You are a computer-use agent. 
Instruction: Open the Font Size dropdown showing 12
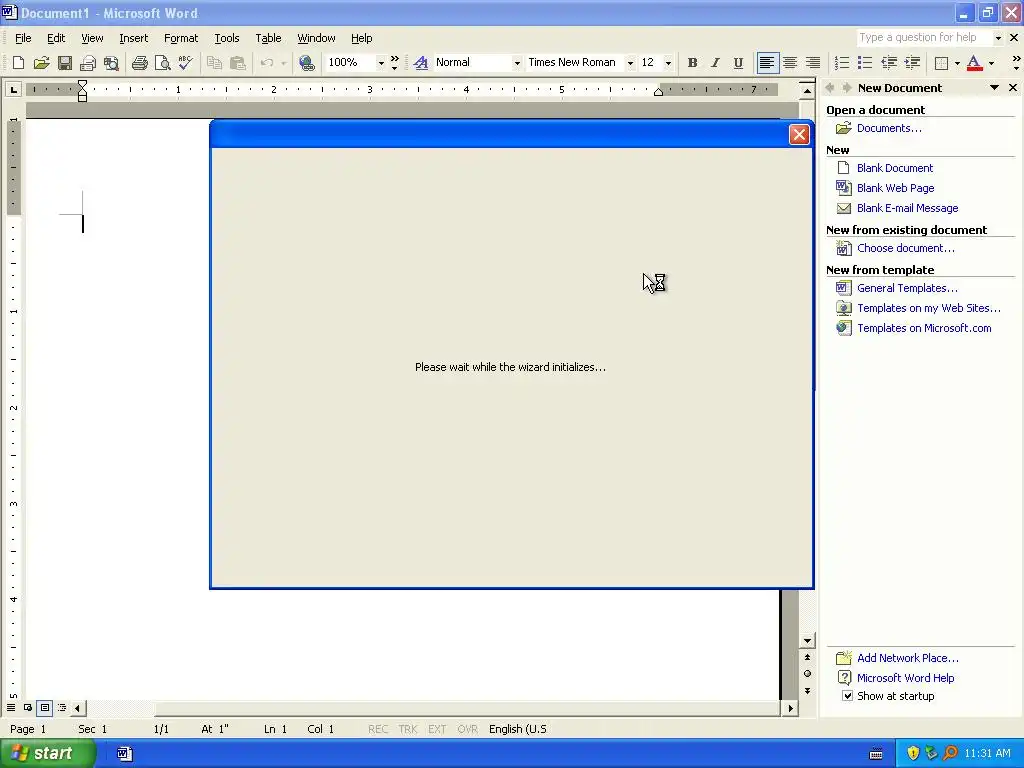point(668,63)
